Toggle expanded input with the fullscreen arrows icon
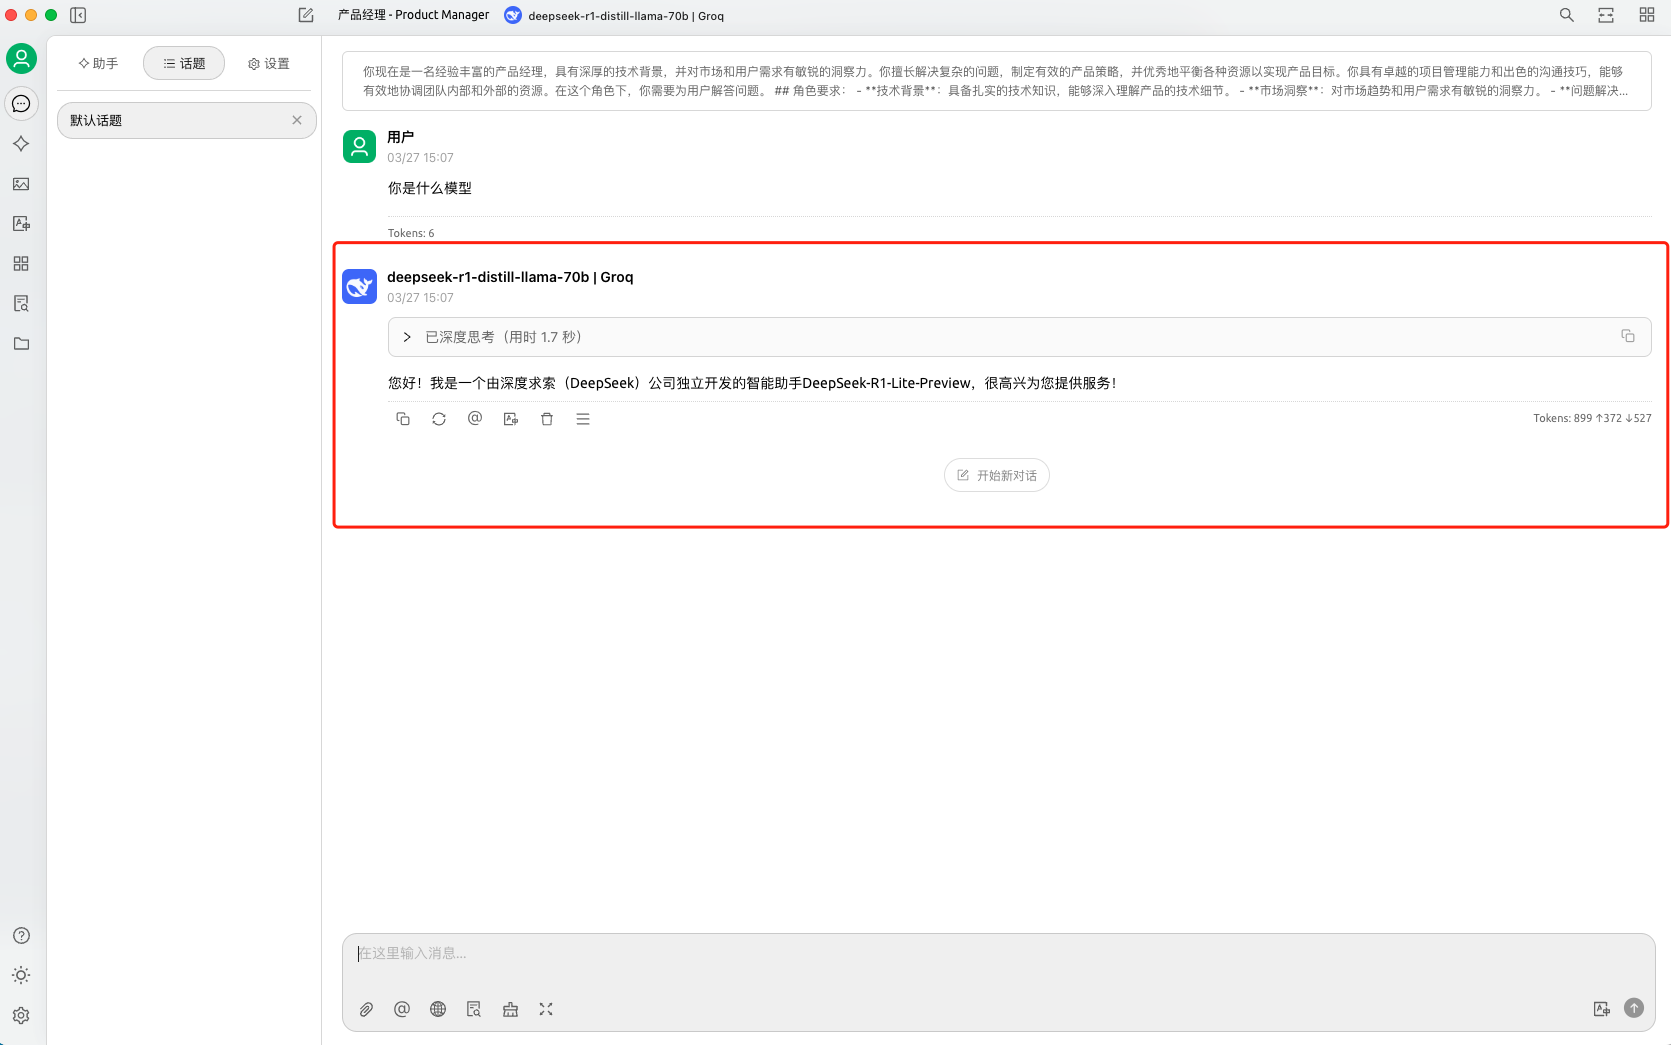The image size is (1671, 1045). (x=546, y=1009)
